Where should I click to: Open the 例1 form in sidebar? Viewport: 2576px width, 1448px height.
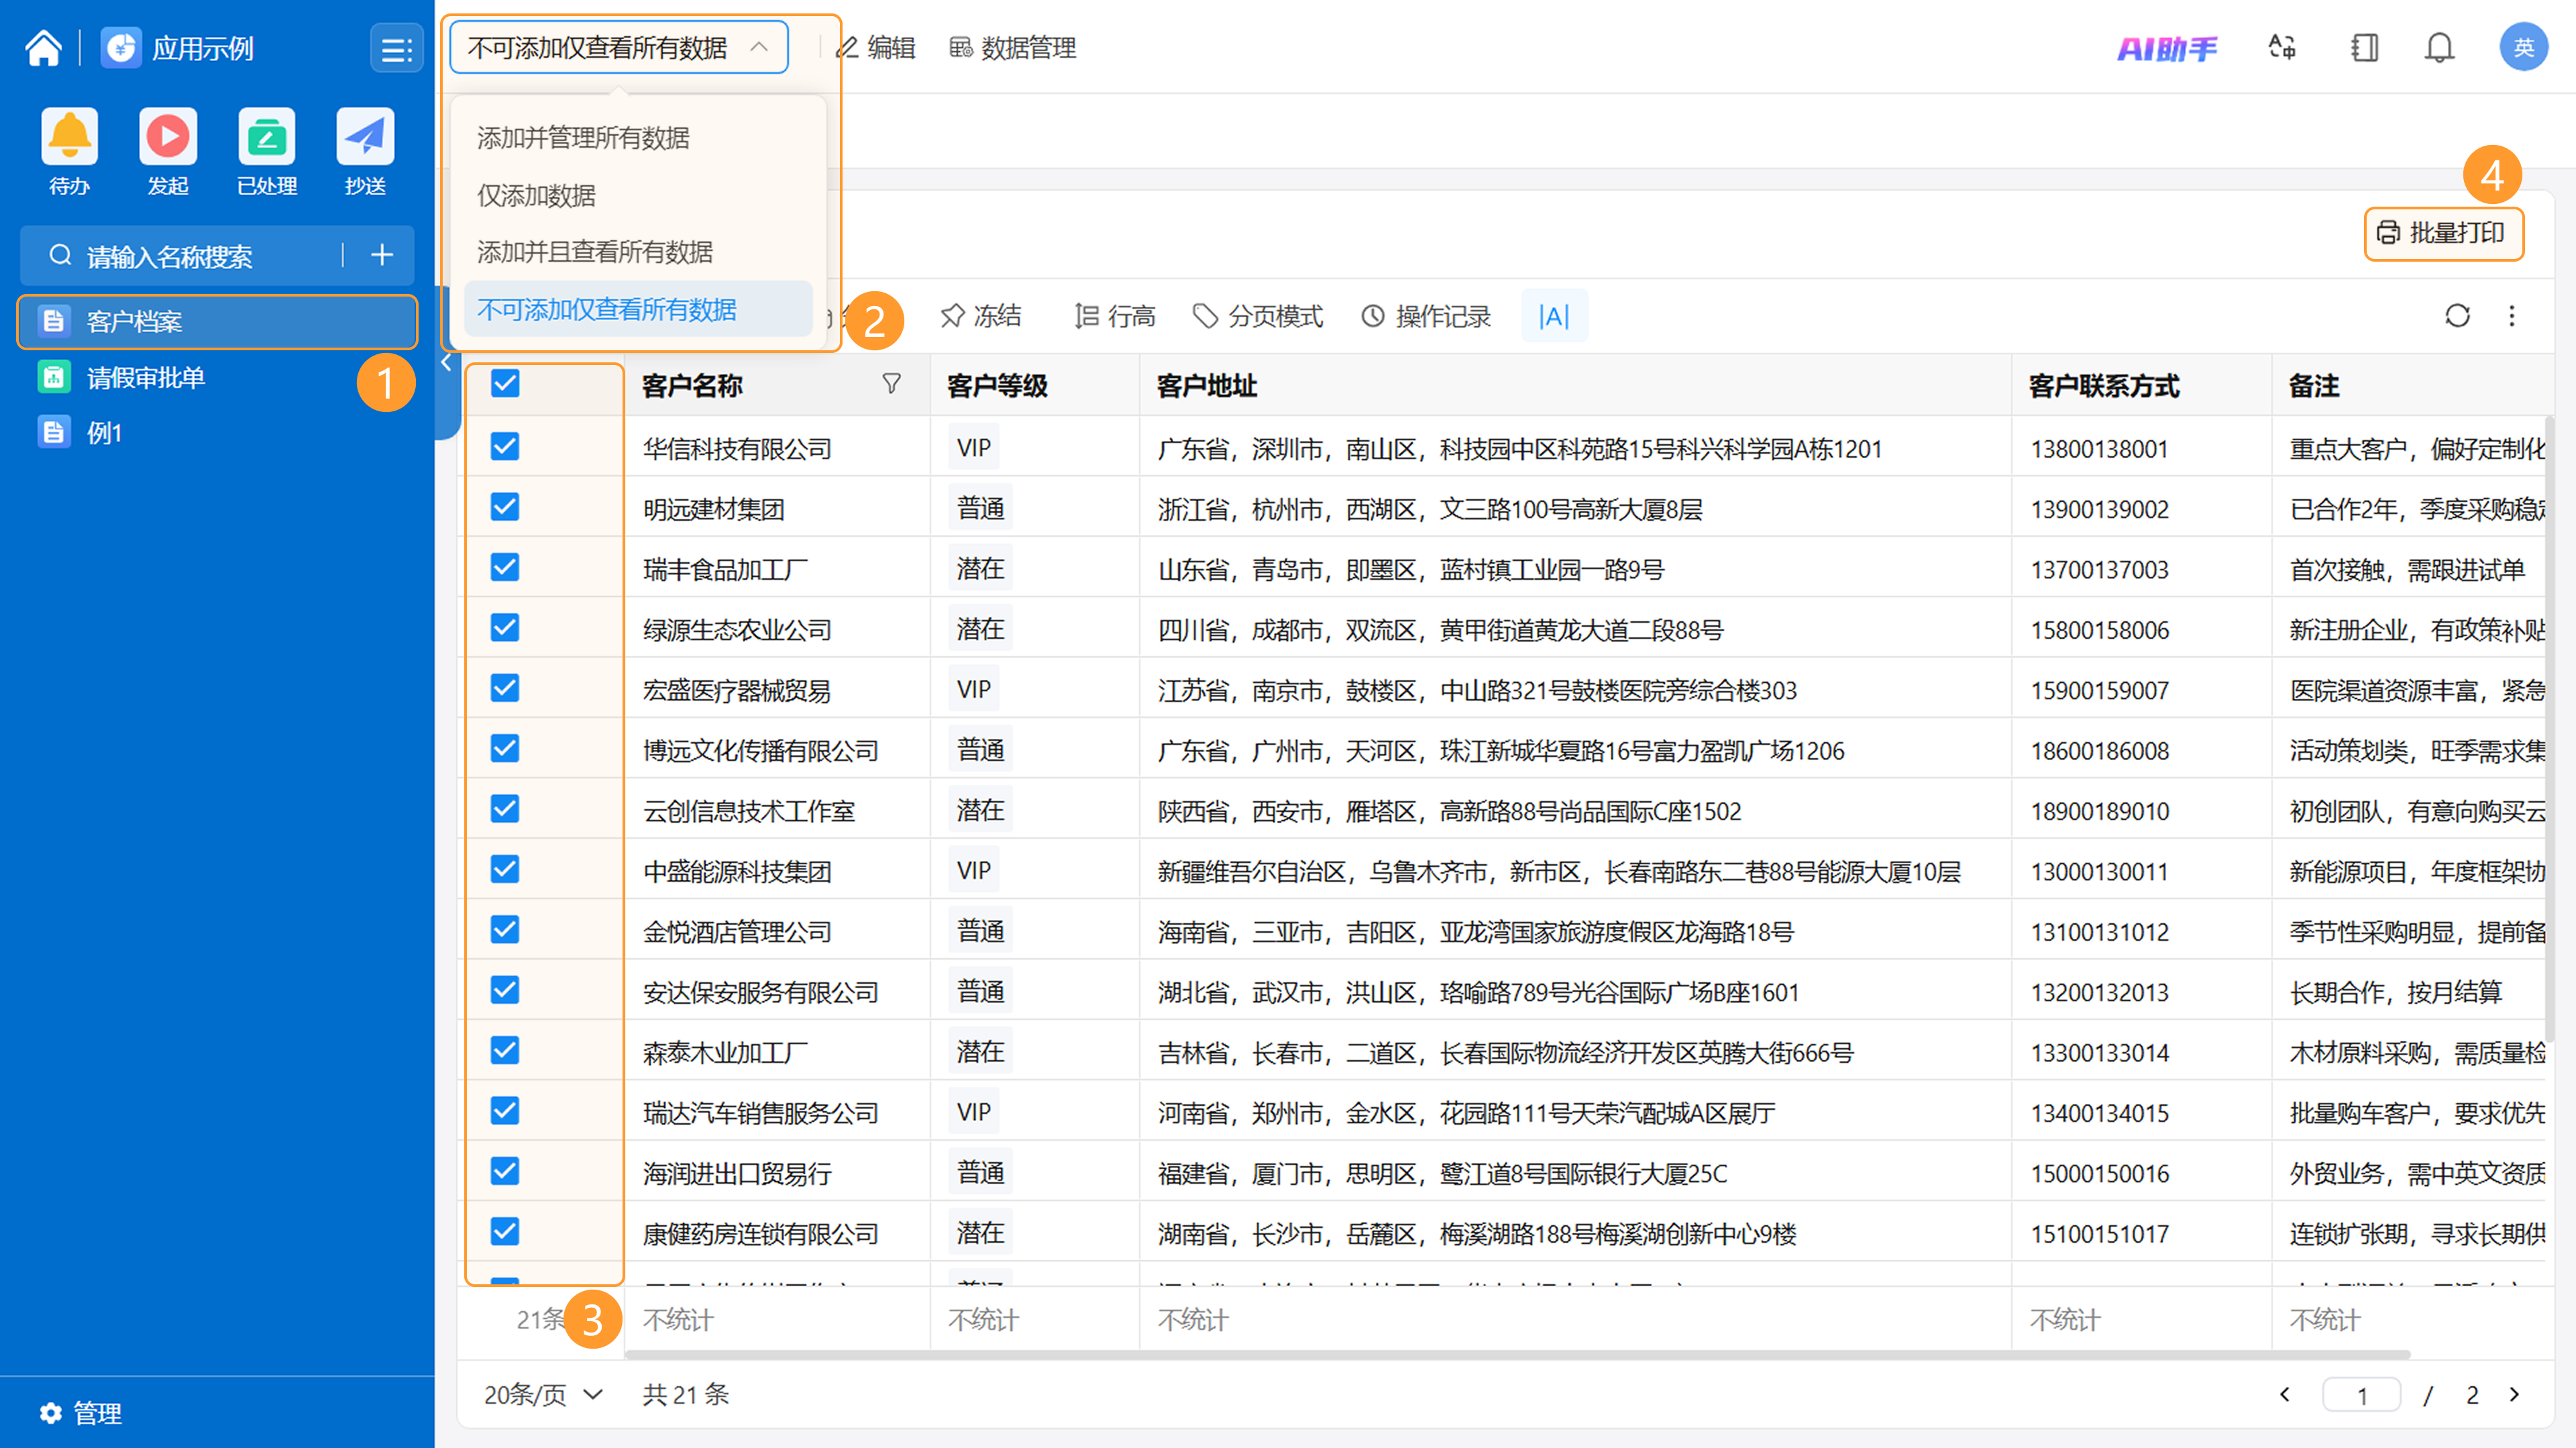(x=217, y=433)
